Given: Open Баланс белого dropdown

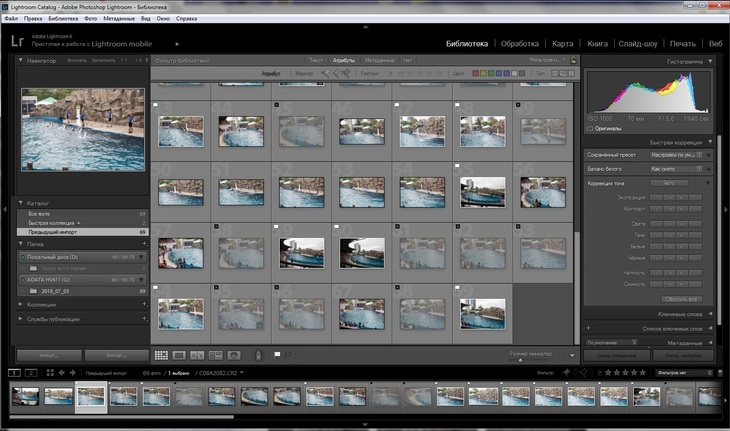Looking at the screenshot, I should 676,169.
